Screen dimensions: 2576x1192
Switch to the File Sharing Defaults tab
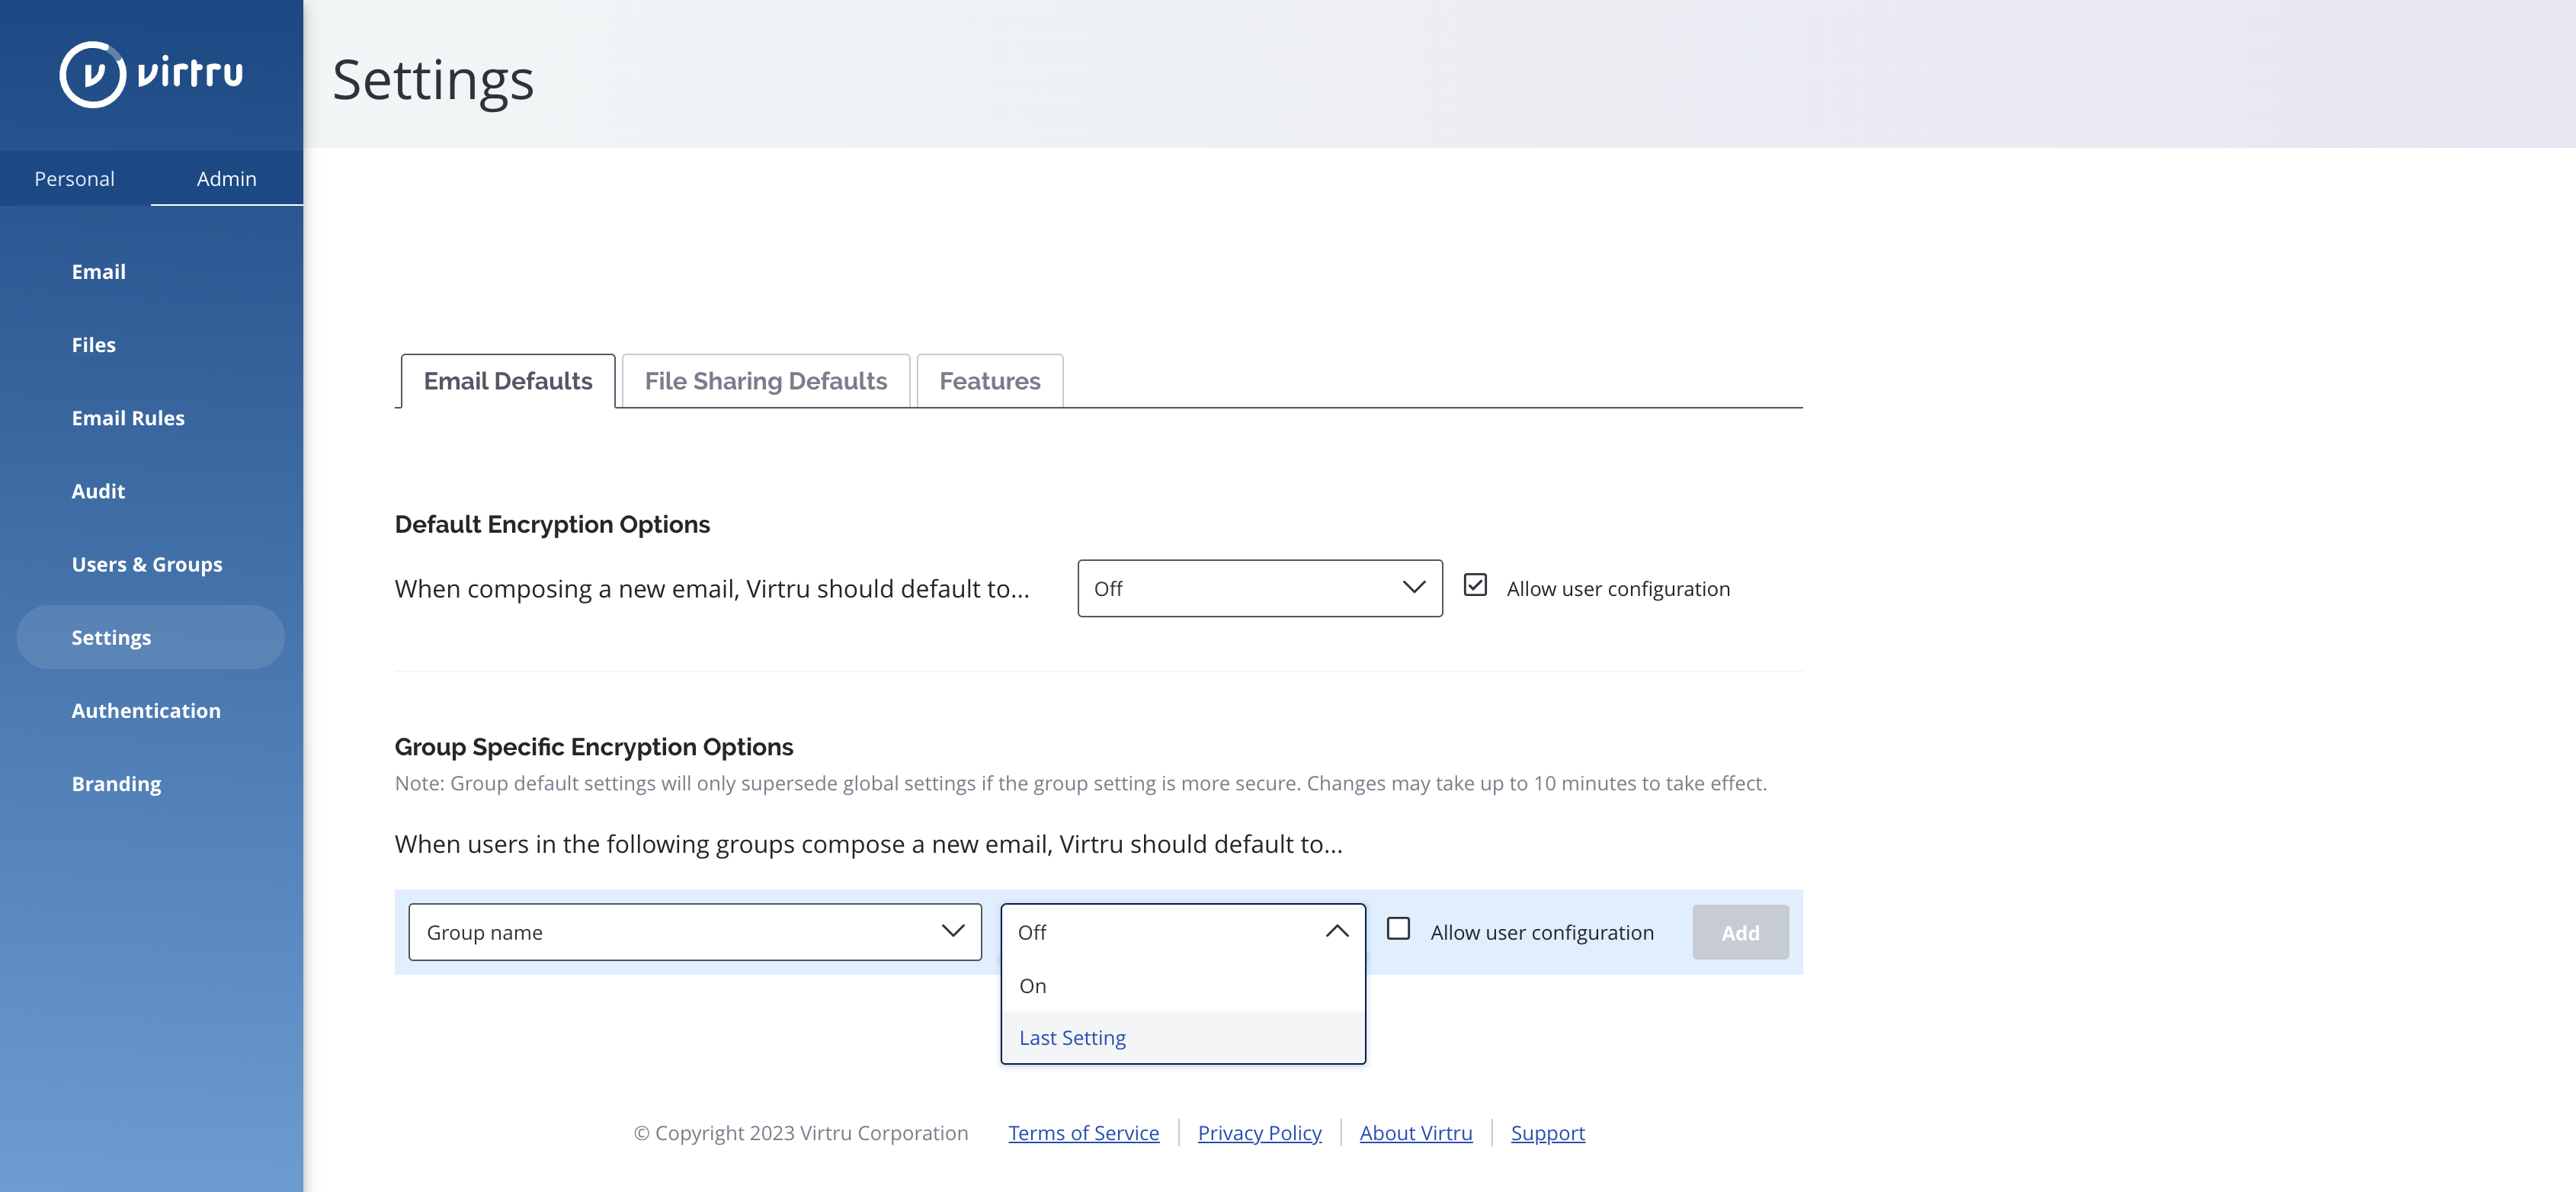766,381
